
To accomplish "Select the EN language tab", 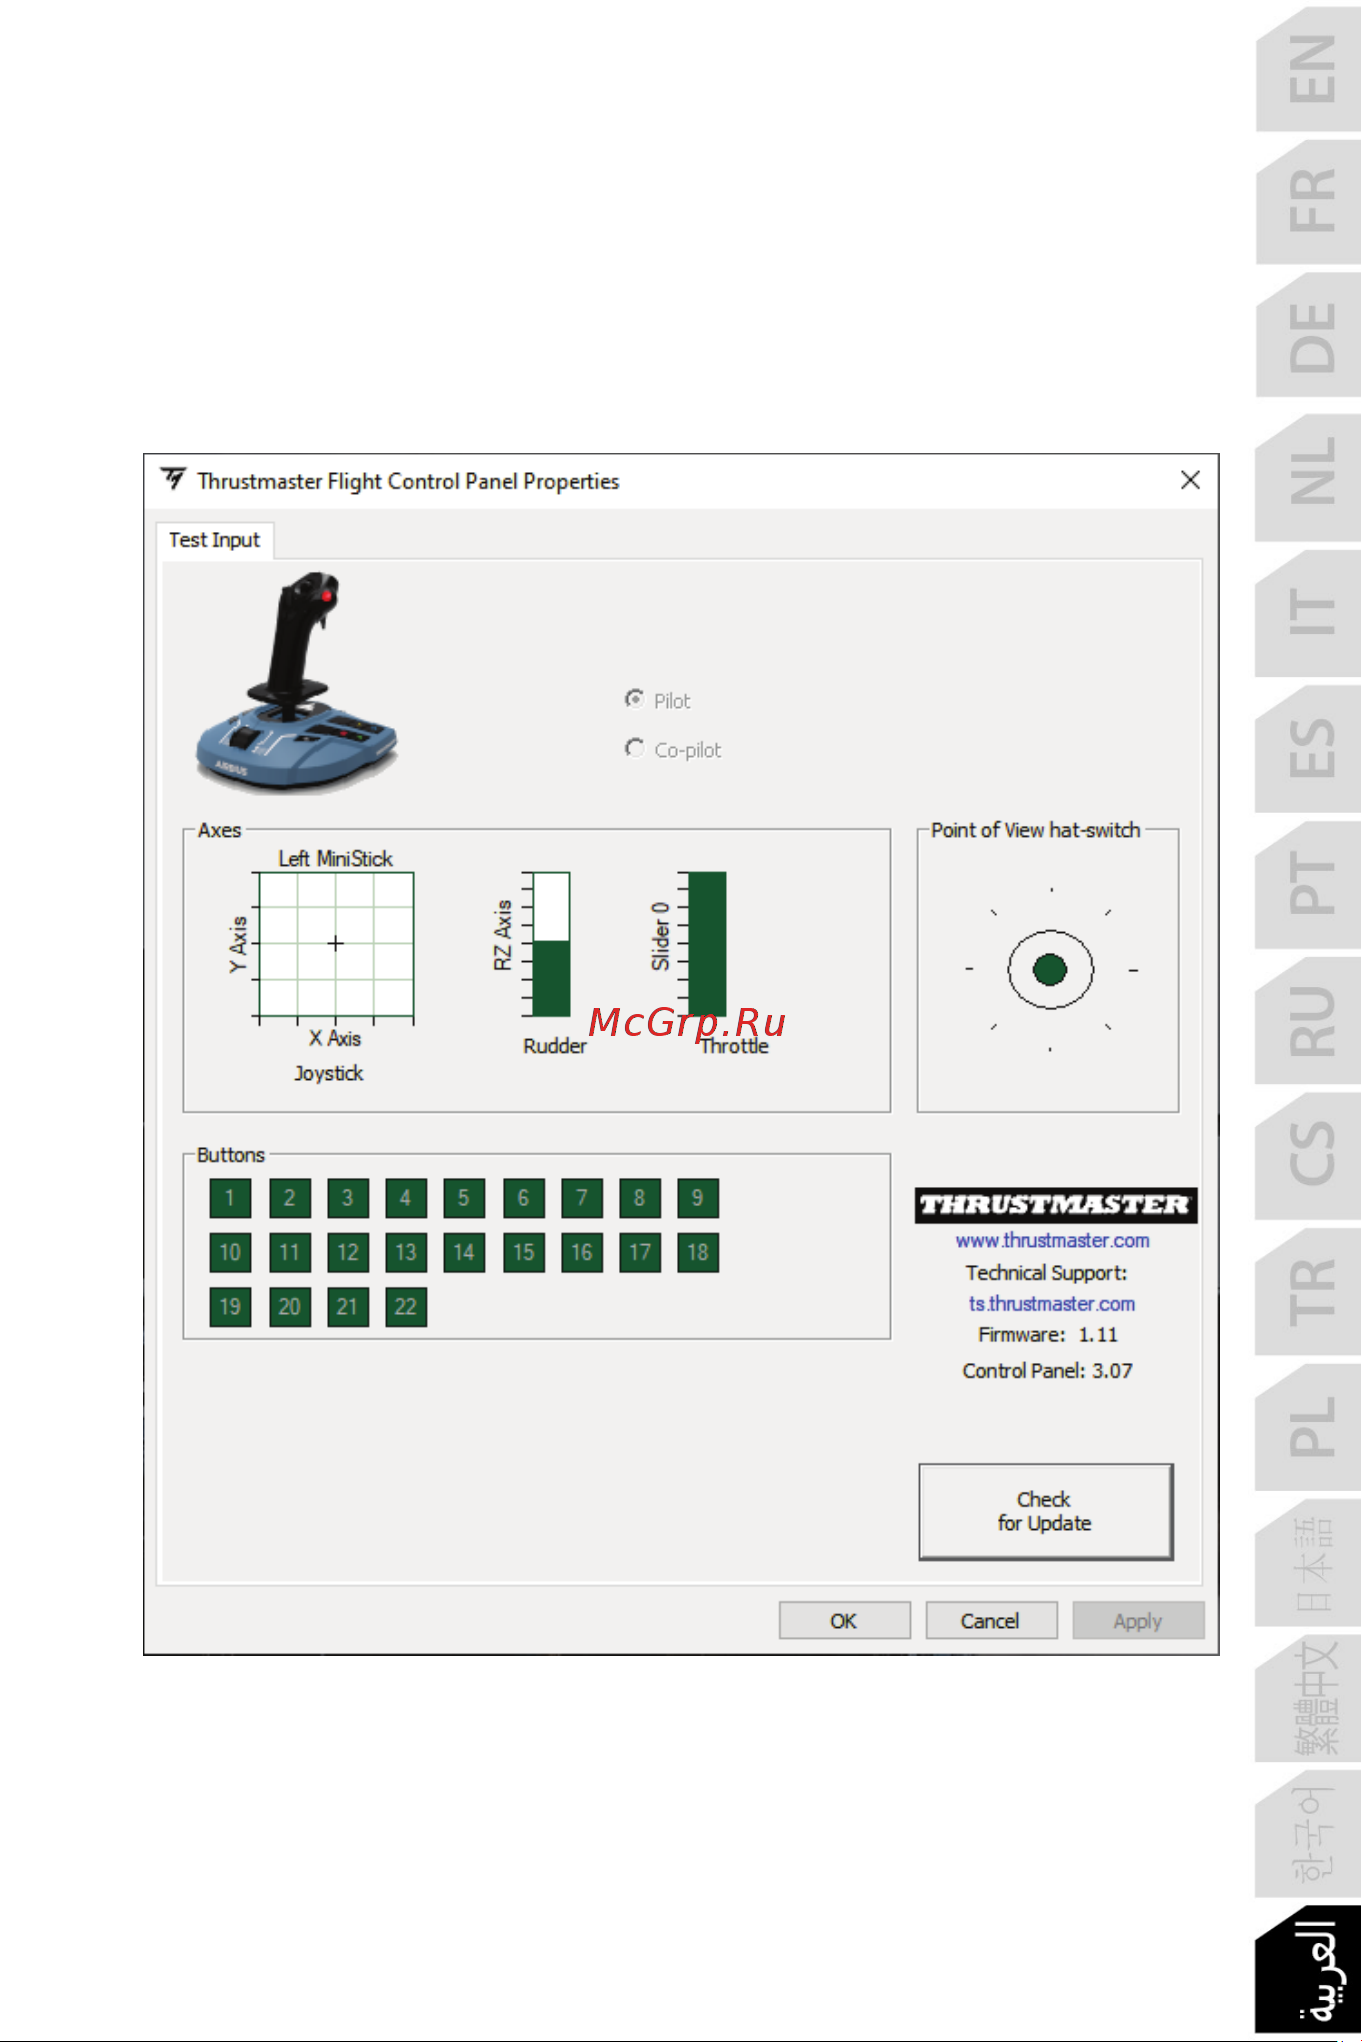I will (1310, 68).
